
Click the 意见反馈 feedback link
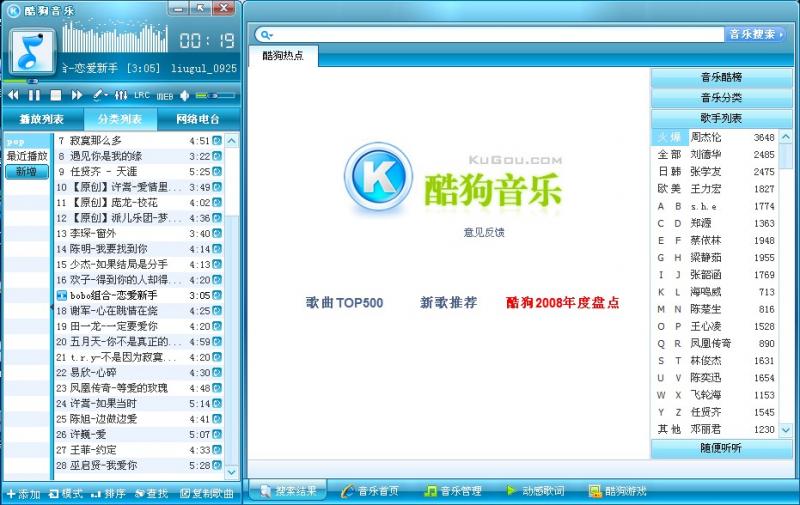(x=484, y=232)
